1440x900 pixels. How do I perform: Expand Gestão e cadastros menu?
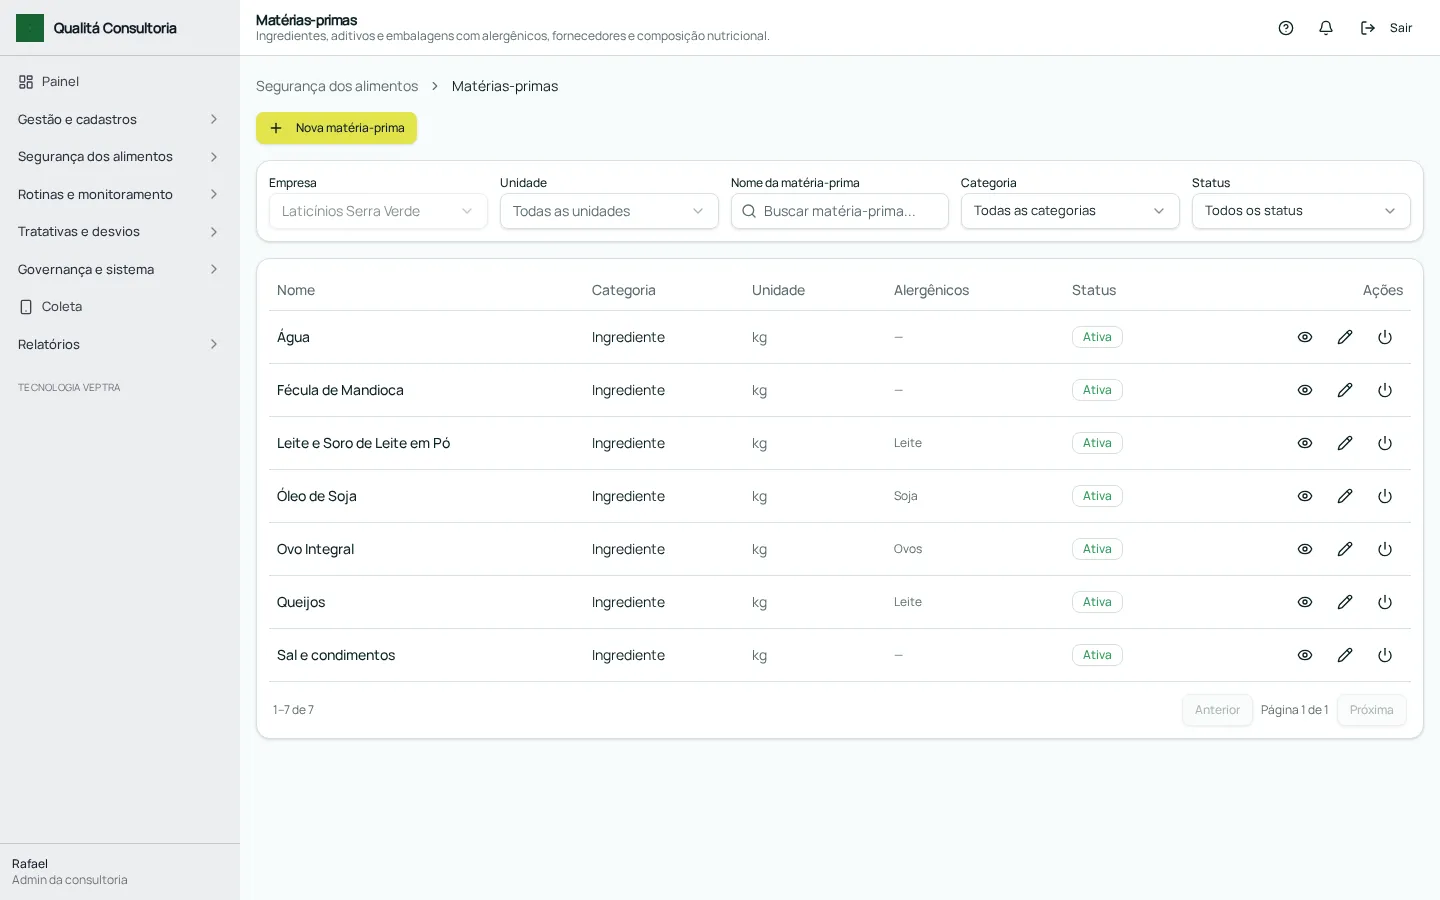pyautogui.click(x=119, y=119)
